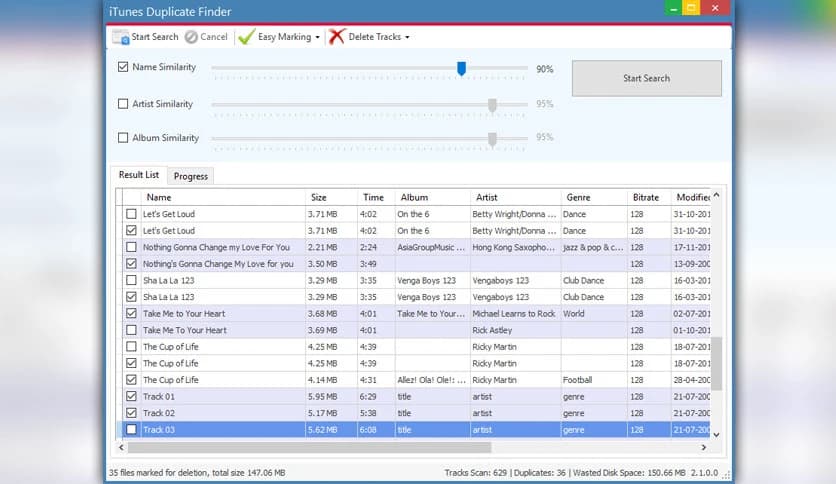Screen dimensions: 836x484
Task: Sort by the Bitrate column header
Action: 649,197
